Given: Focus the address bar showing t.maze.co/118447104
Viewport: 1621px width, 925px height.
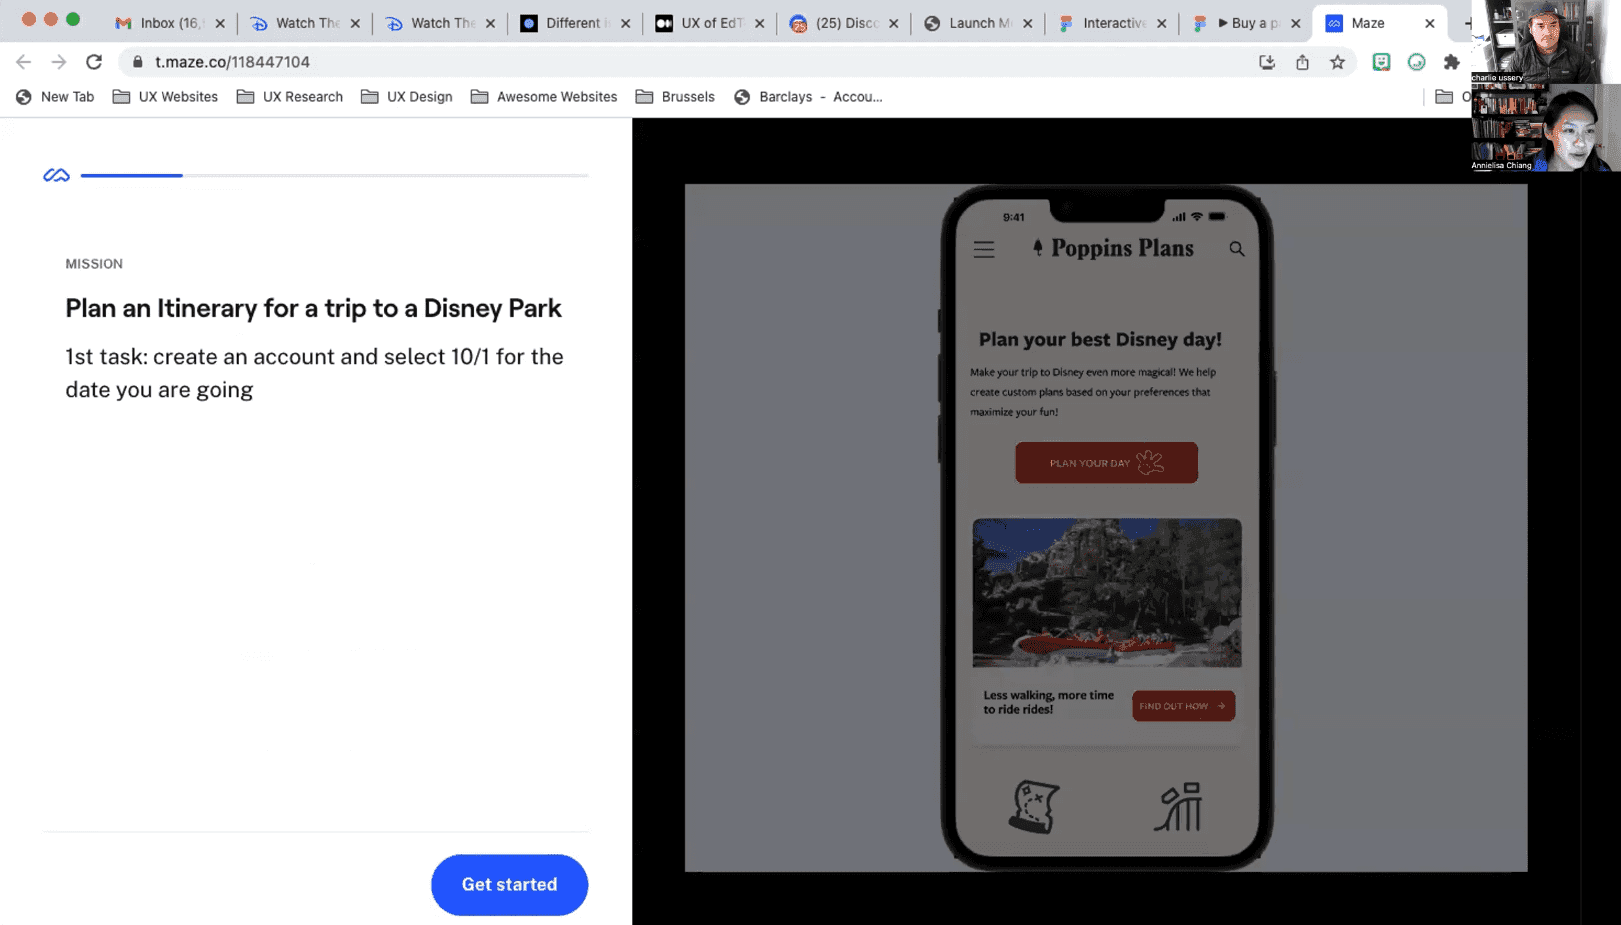Looking at the screenshot, I should click(x=690, y=62).
